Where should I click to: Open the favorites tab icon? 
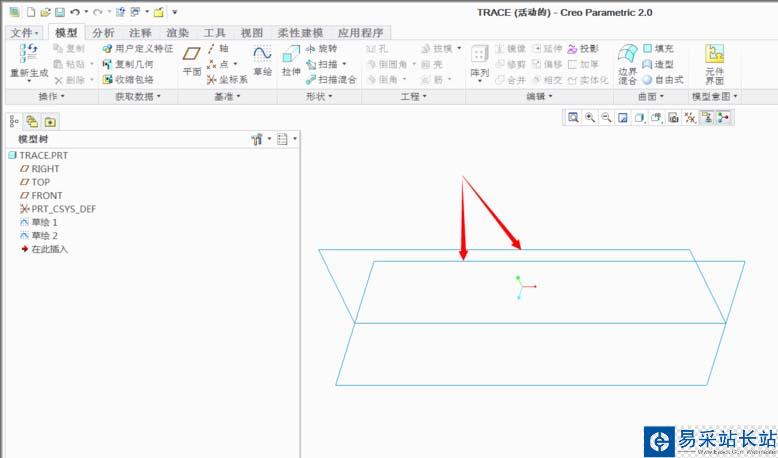click(x=50, y=122)
